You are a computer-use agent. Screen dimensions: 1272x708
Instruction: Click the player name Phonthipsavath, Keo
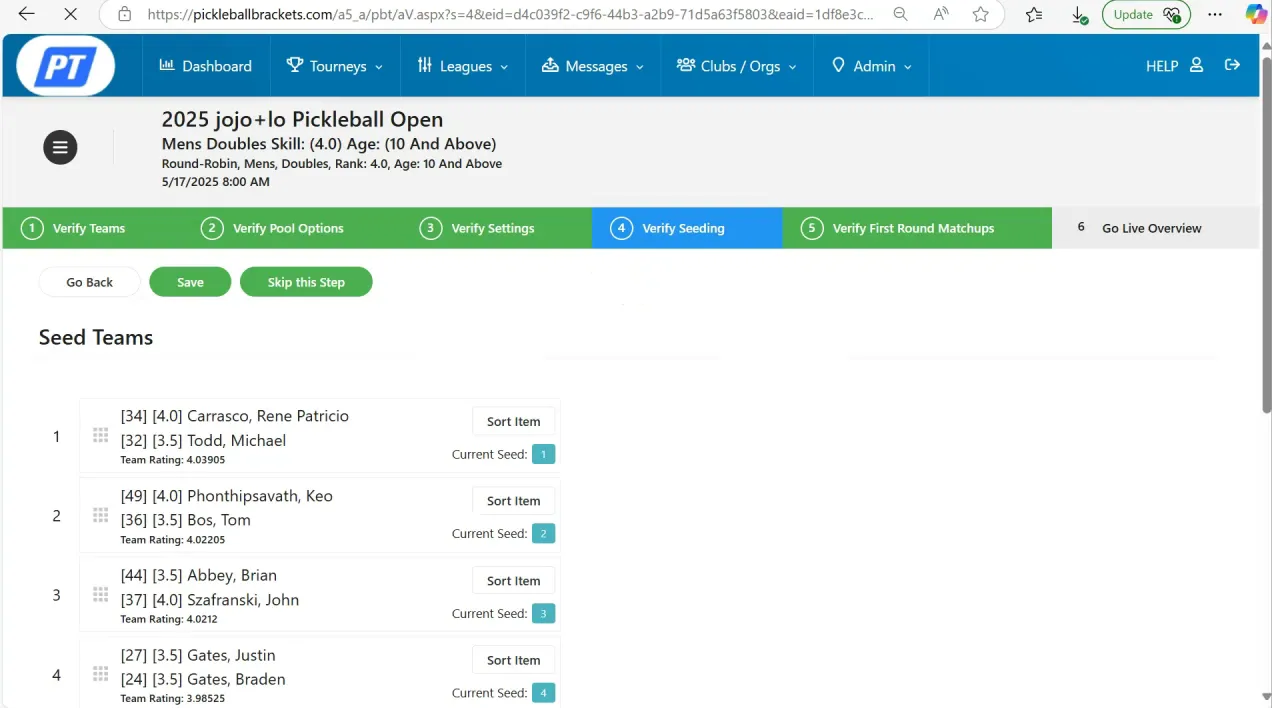(x=260, y=496)
